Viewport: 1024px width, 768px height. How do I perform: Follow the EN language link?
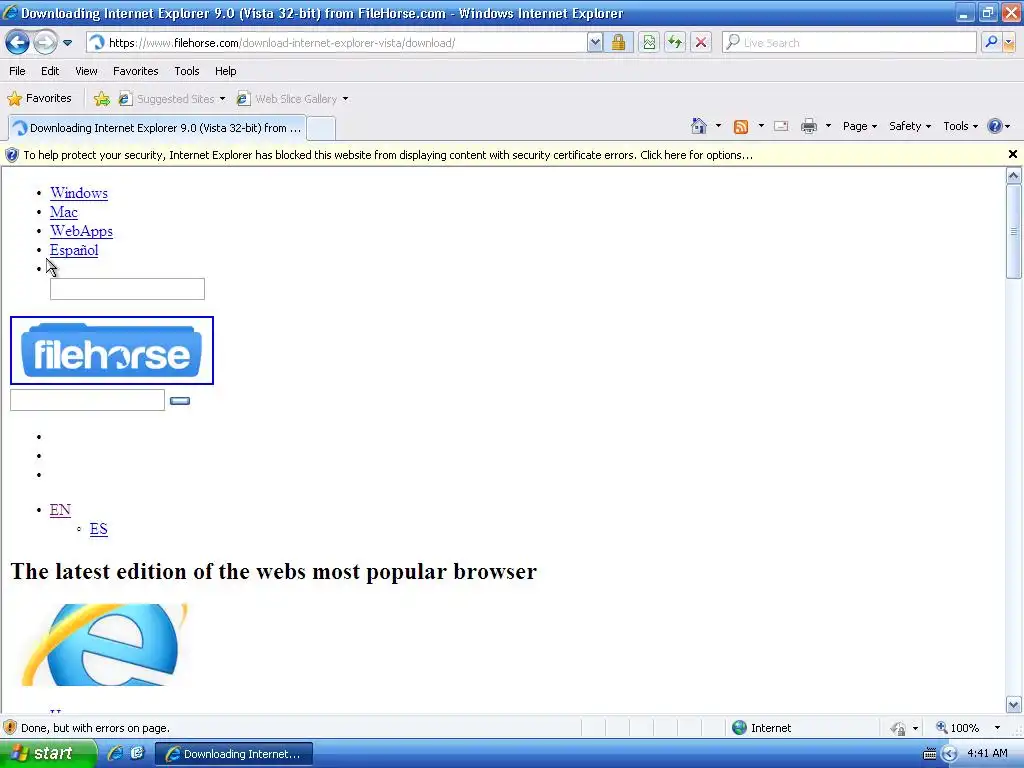(60, 510)
